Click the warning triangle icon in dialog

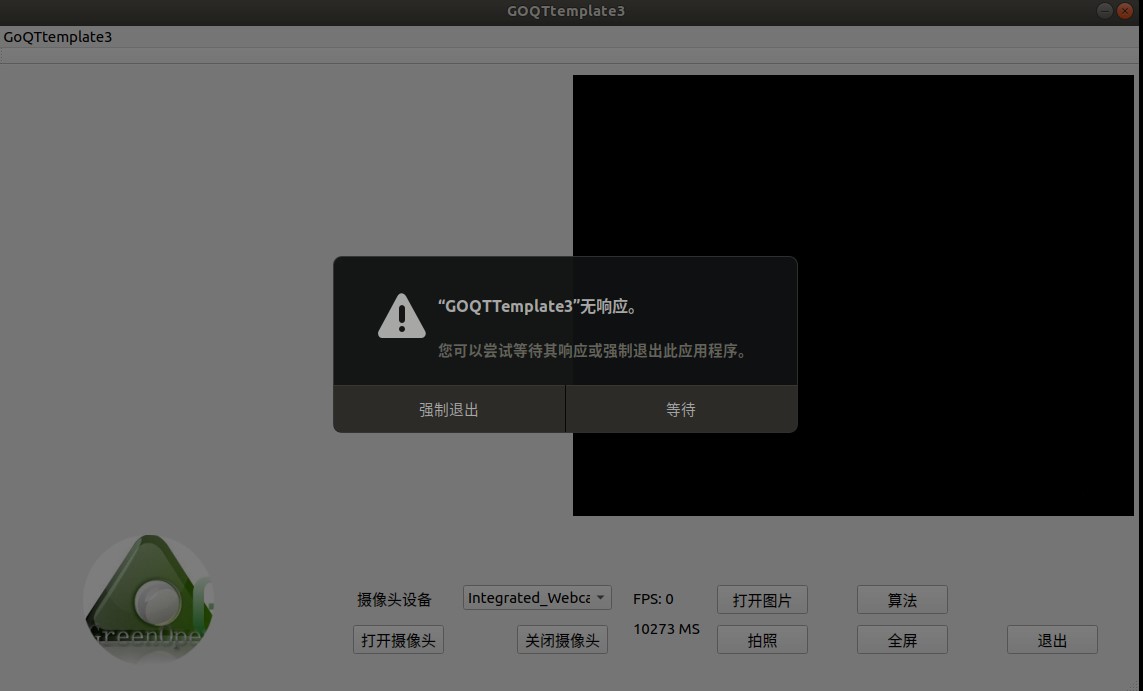point(402,316)
